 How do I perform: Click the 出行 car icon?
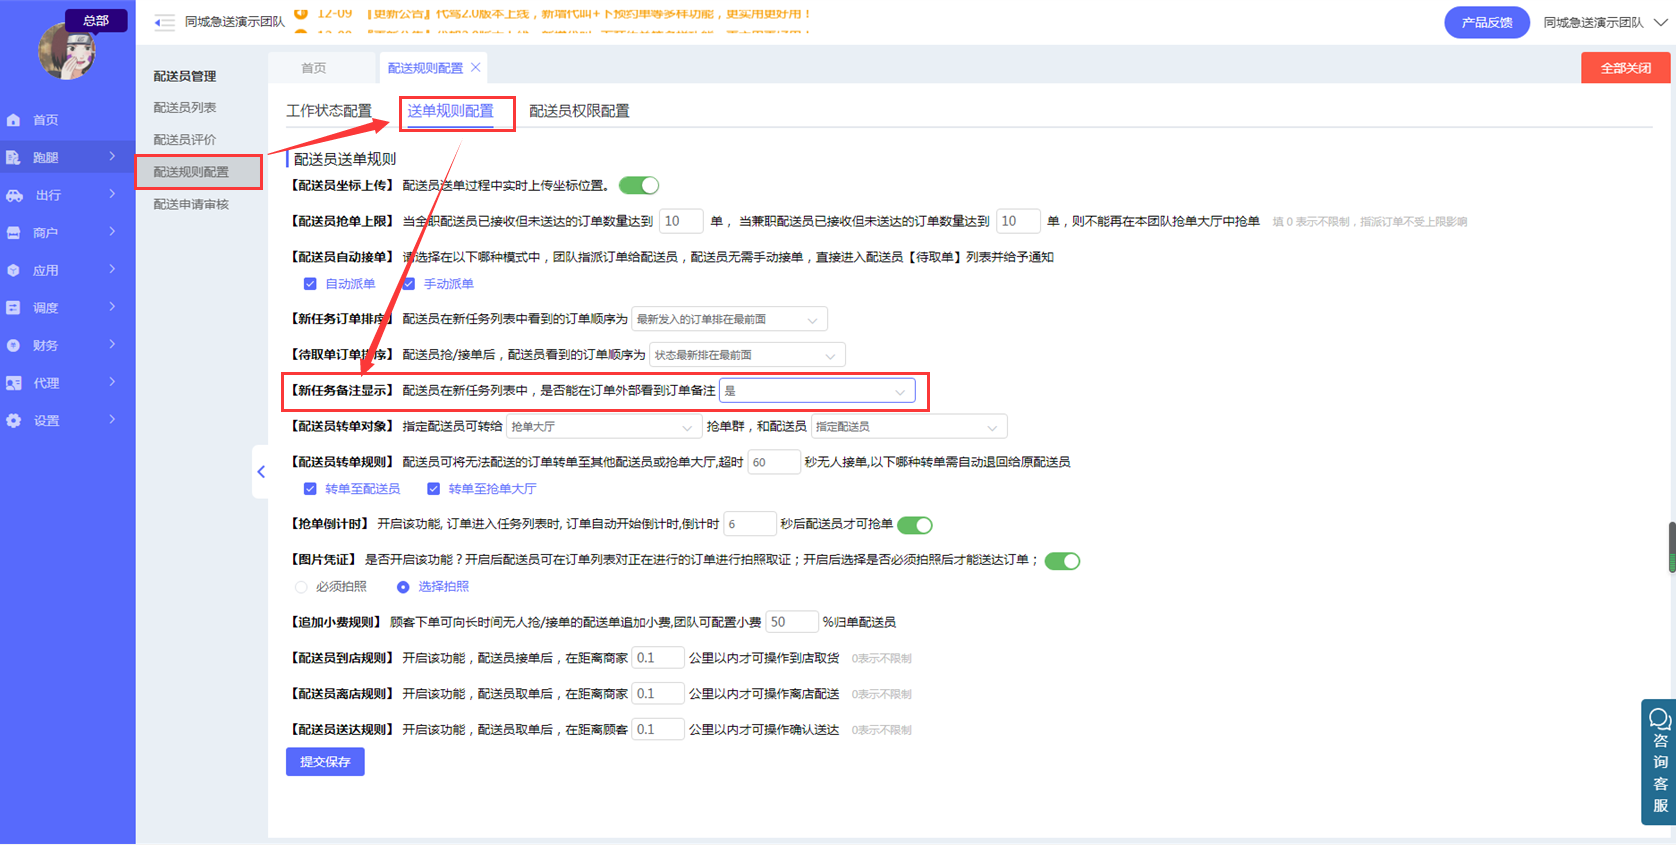(x=14, y=195)
